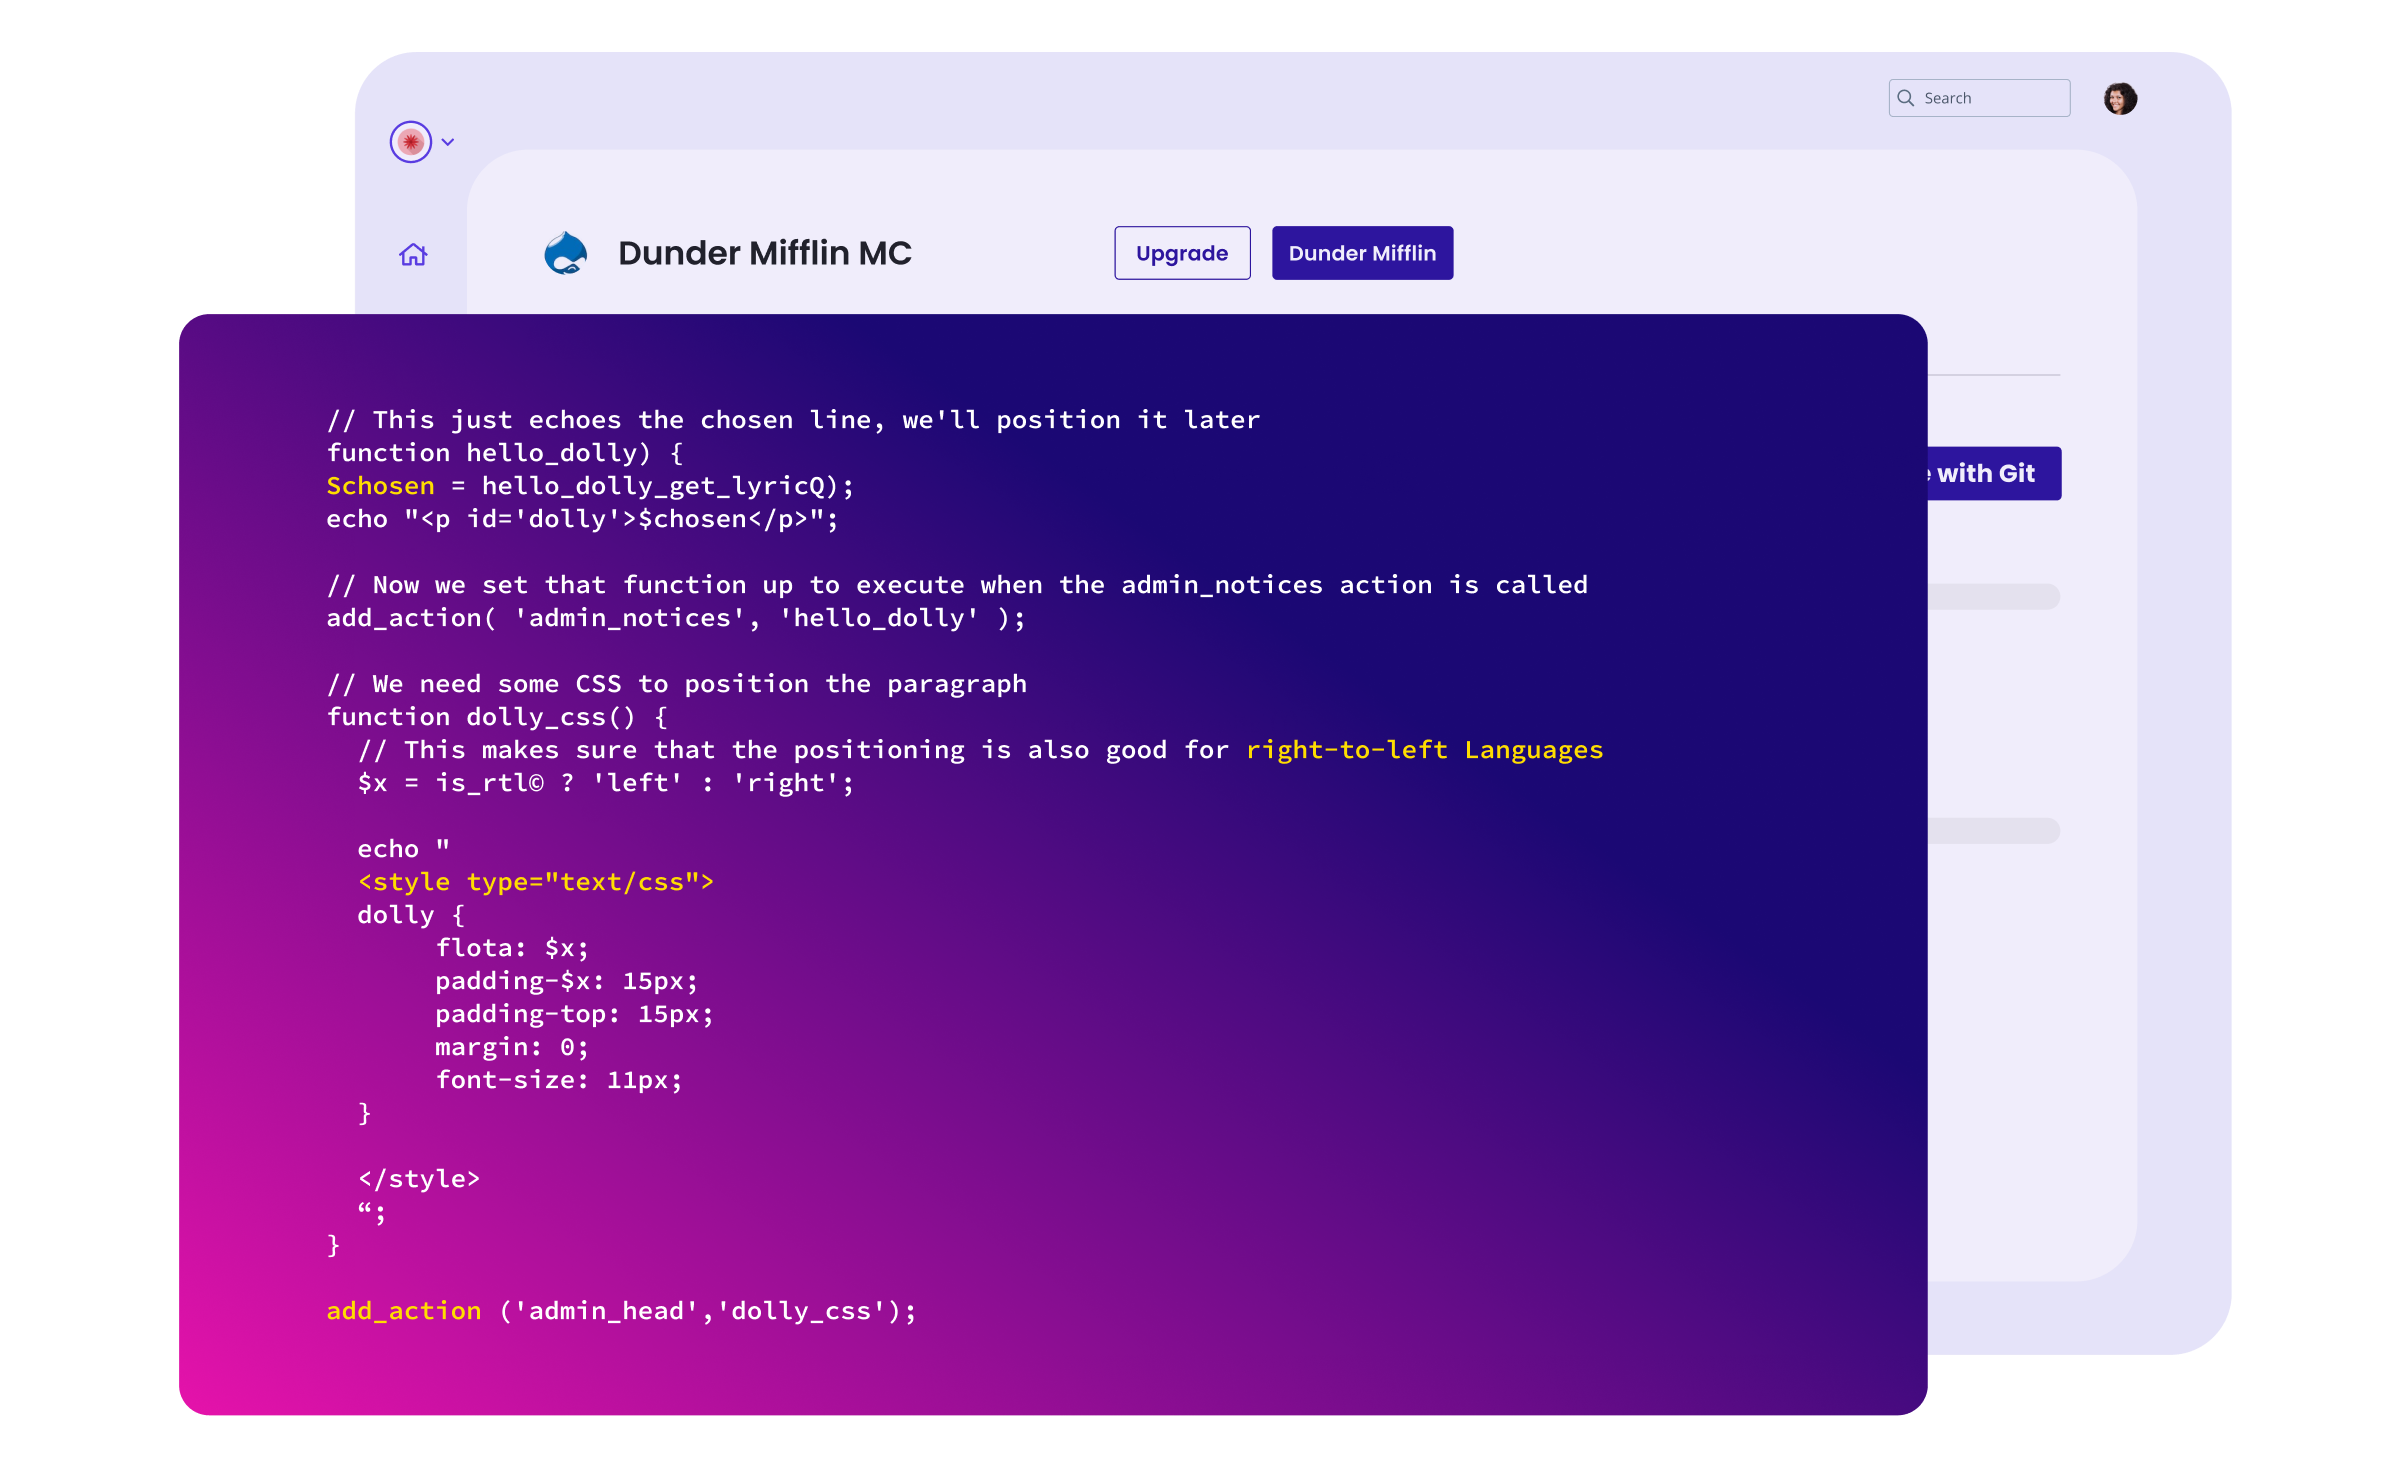Open the workspace switcher avatar menu
This screenshot has height=1483, width=2400.
coord(2122,98)
